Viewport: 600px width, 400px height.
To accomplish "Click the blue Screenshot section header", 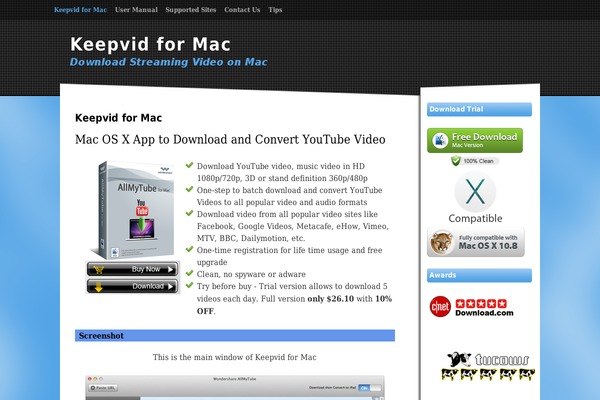I will [235, 336].
